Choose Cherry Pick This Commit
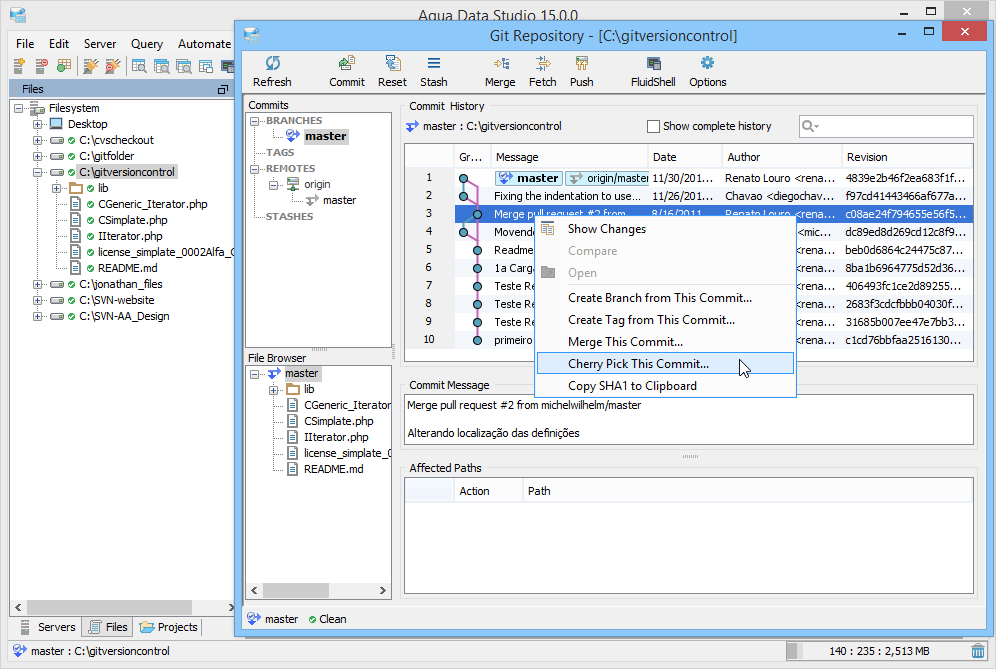This screenshot has width=996, height=669. [666, 364]
